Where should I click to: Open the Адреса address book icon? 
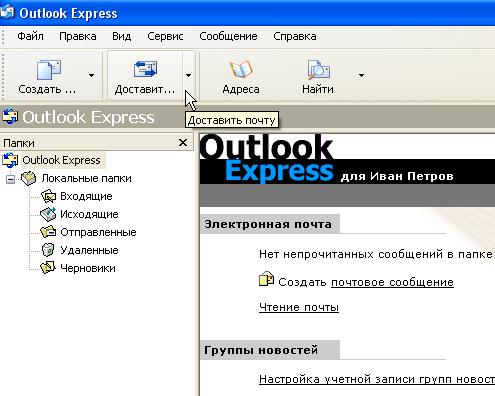point(241,70)
